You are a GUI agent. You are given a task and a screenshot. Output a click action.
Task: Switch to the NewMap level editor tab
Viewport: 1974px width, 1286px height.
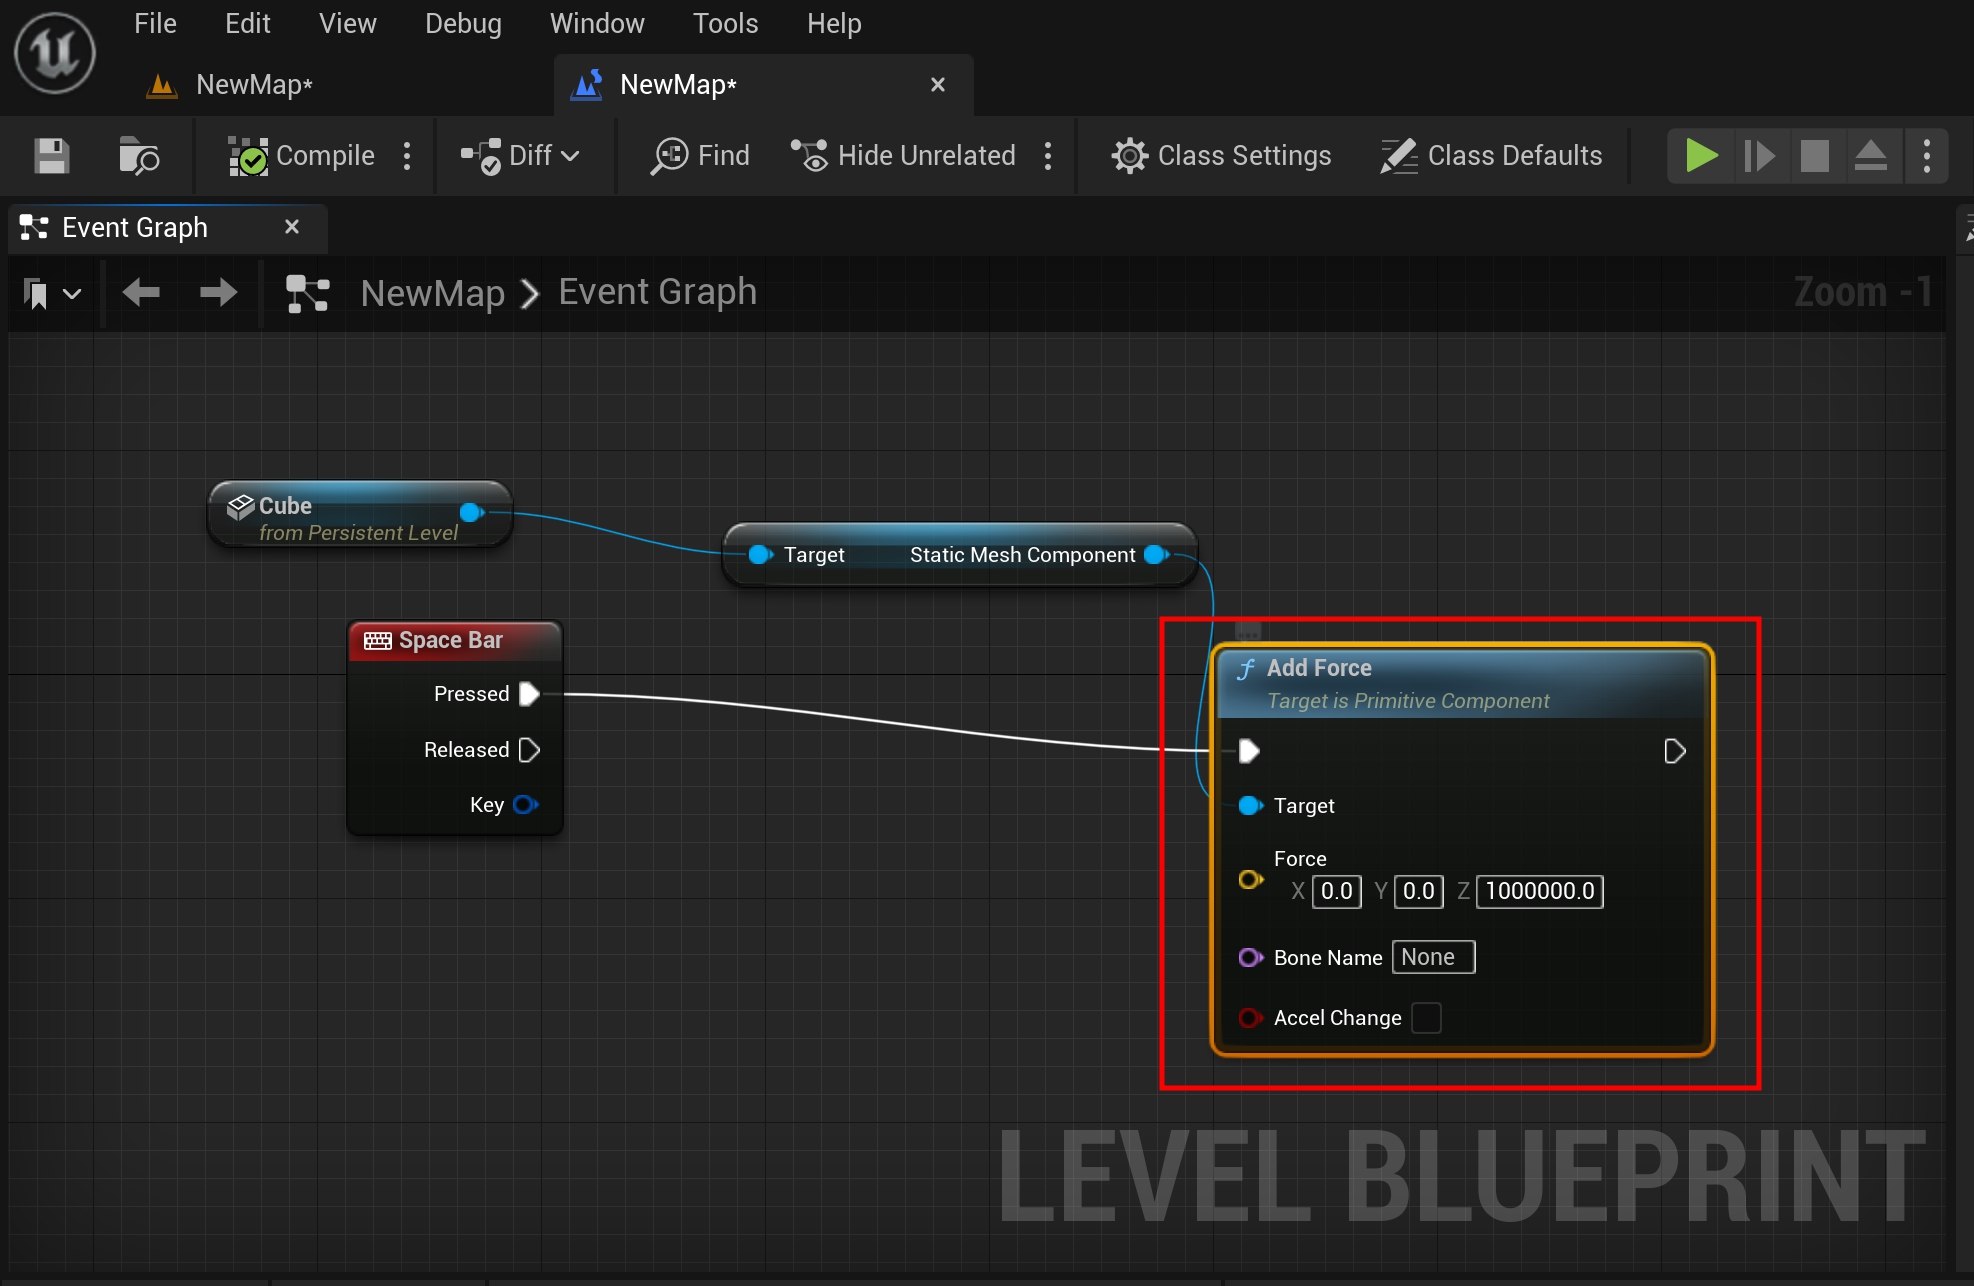tap(254, 85)
